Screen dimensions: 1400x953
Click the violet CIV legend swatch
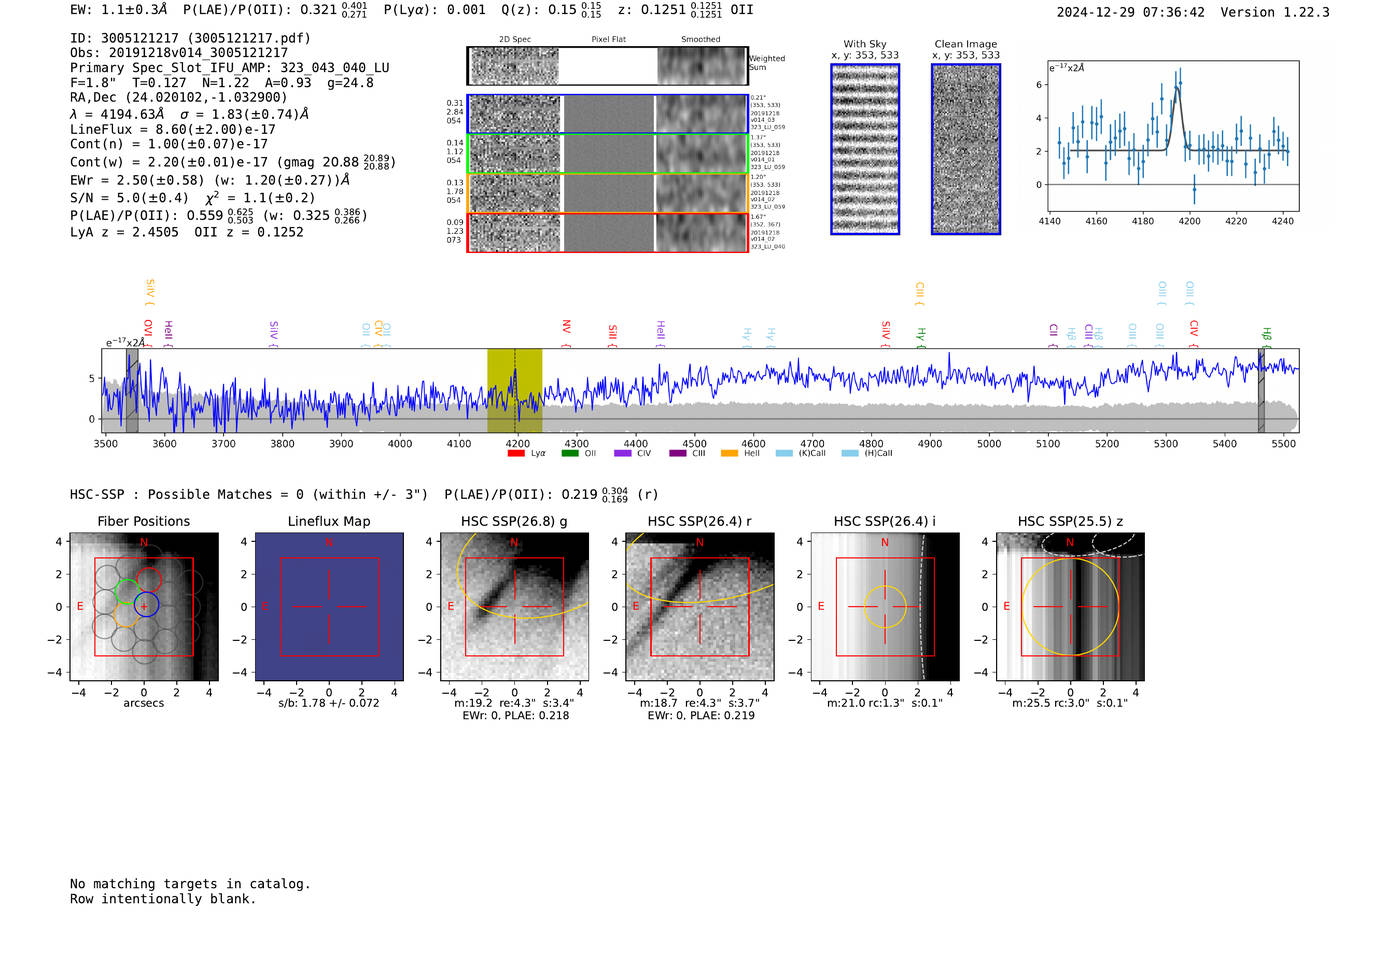pyautogui.click(x=623, y=453)
